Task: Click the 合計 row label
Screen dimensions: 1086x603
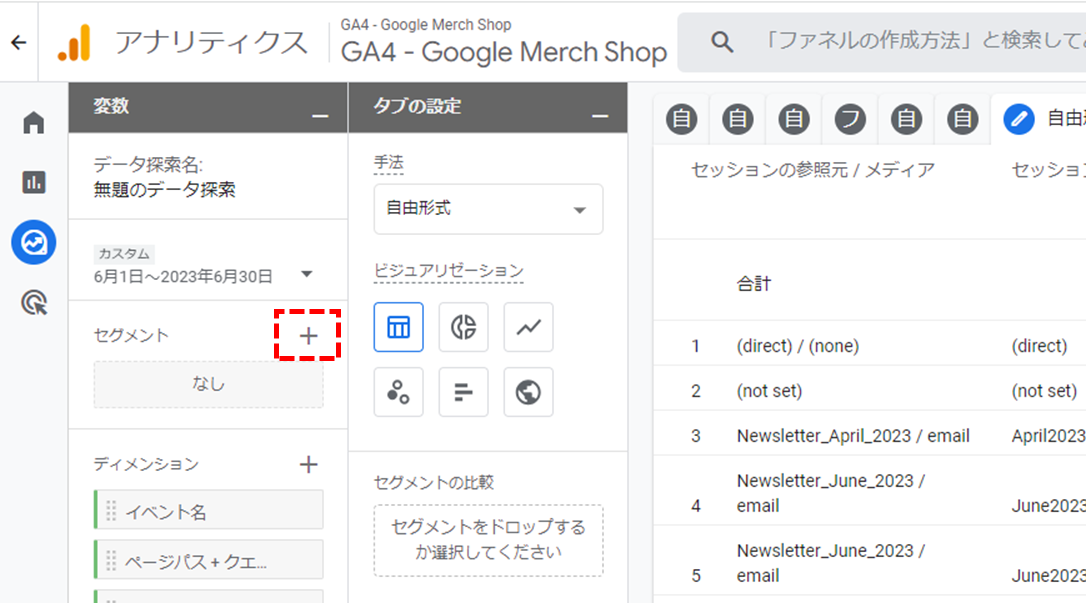Action: tap(754, 283)
